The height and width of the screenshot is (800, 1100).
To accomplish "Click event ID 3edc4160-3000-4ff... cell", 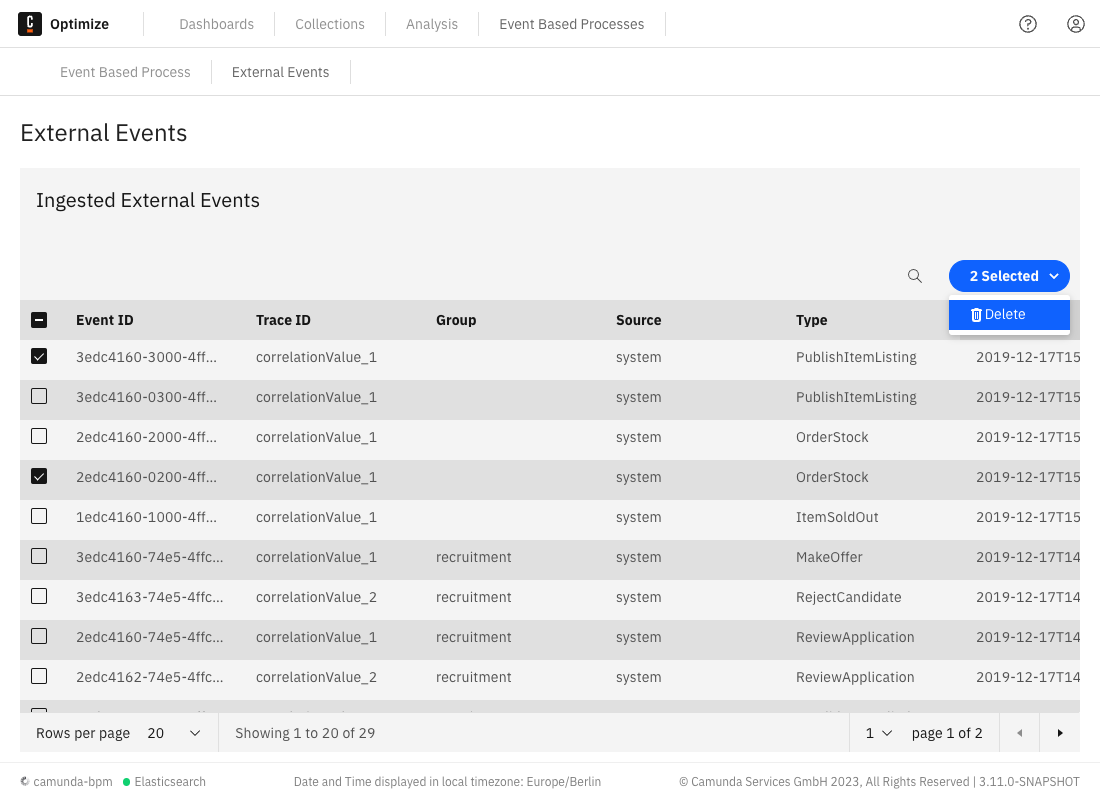I will 147,357.
